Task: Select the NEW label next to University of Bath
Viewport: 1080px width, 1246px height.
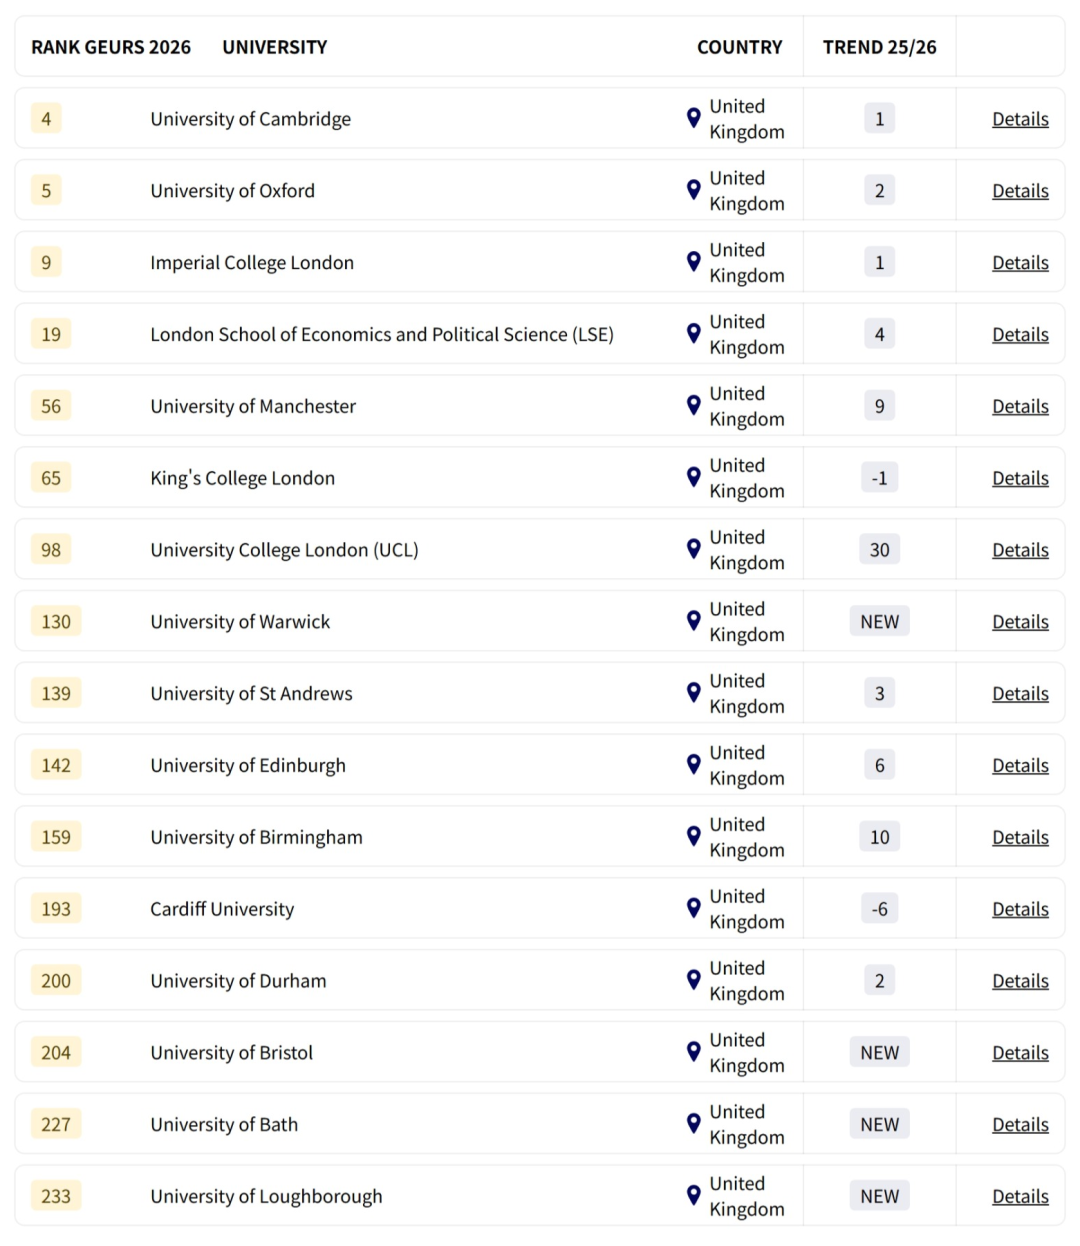Action: point(879,1124)
